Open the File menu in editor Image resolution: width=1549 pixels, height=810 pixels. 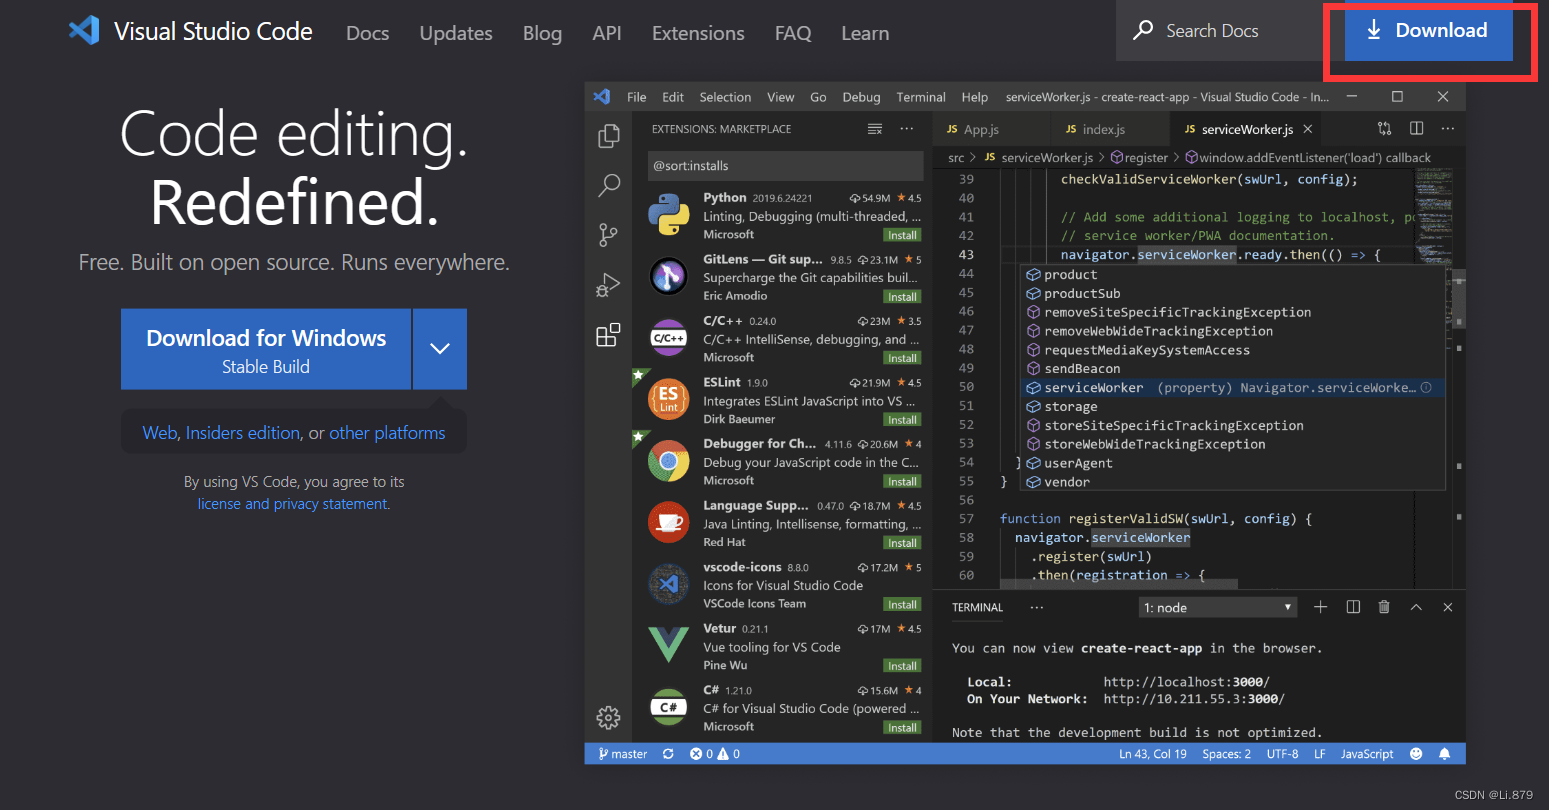click(x=637, y=97)
